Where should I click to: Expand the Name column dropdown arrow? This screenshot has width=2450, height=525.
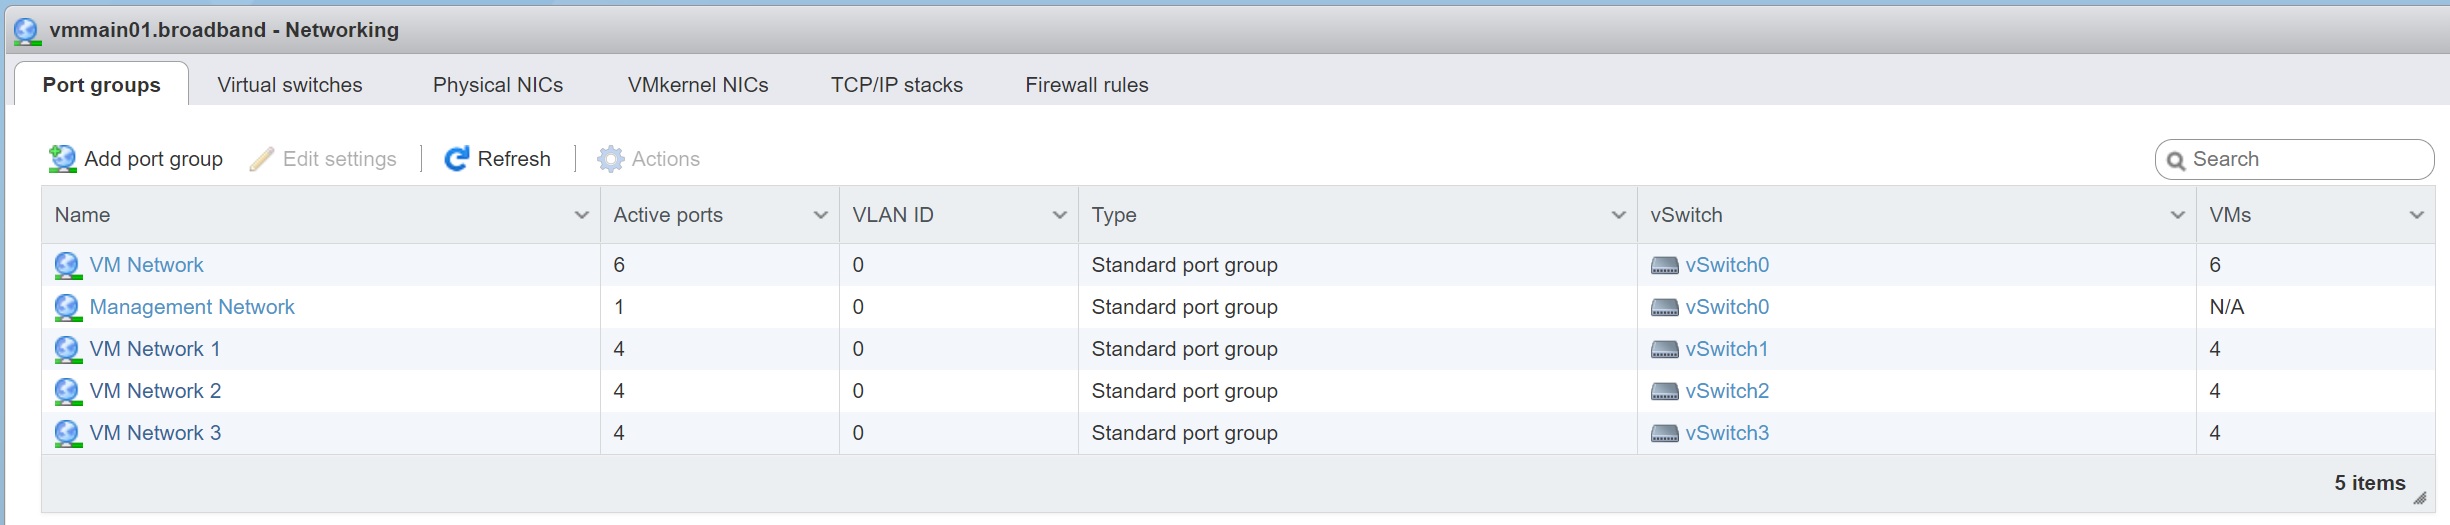[x=581, y=215]
